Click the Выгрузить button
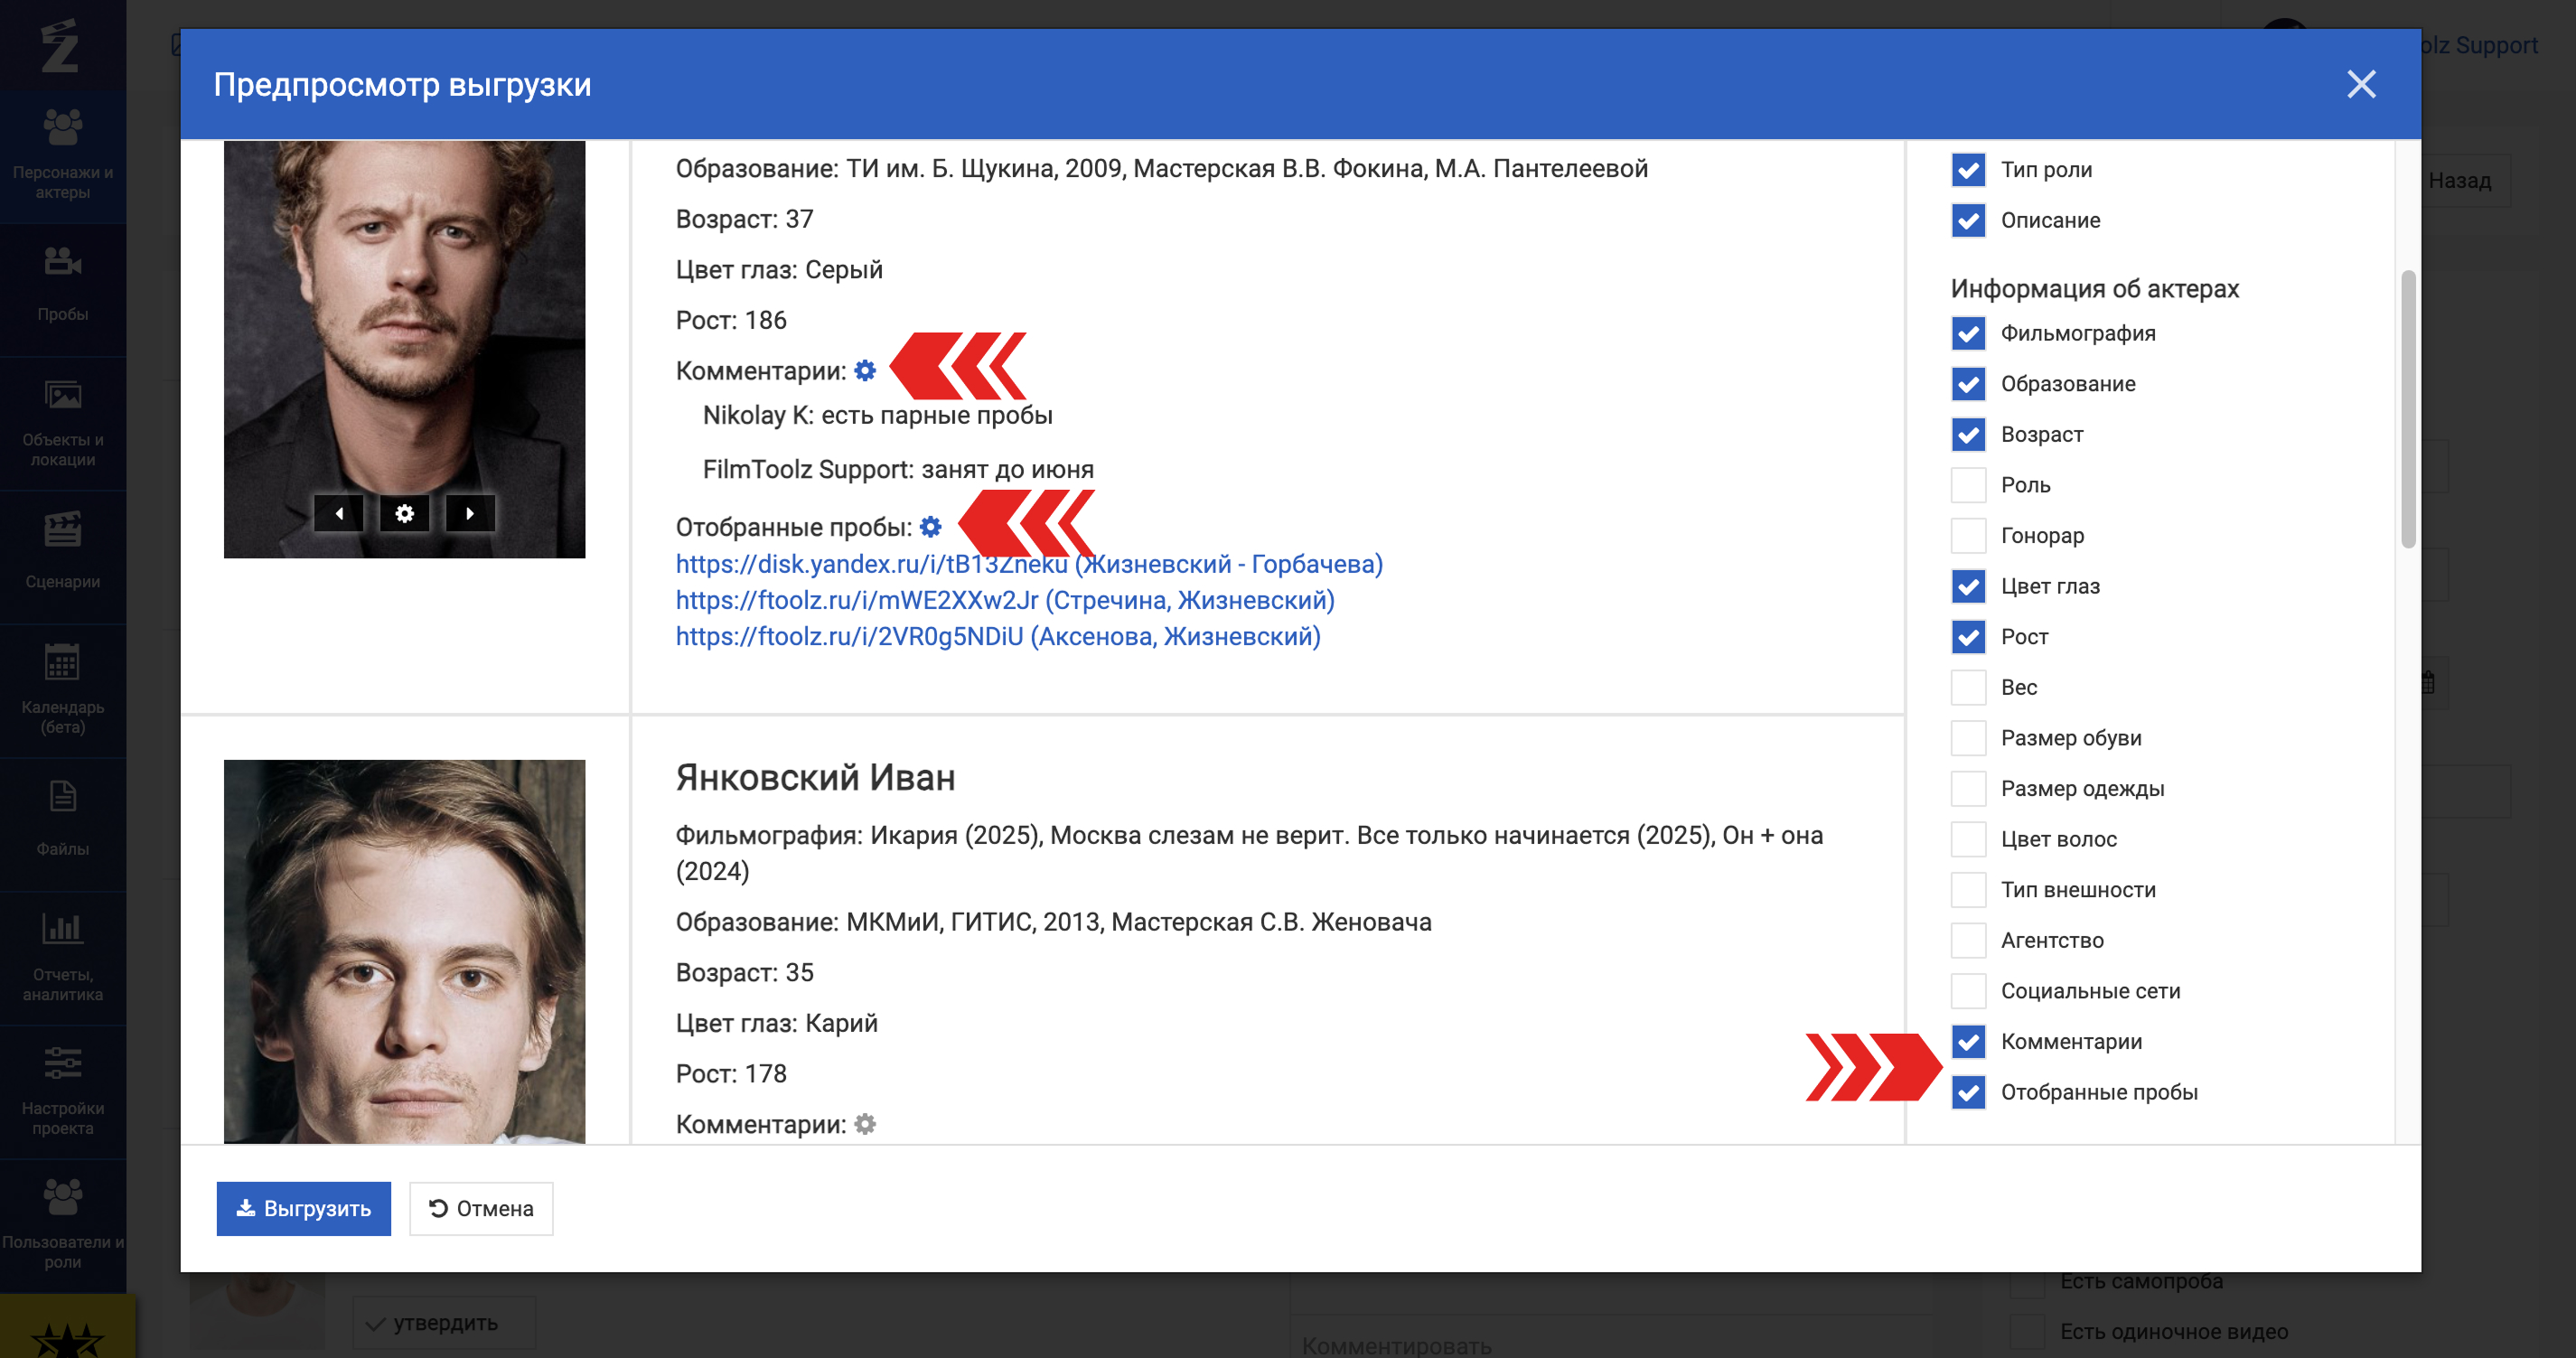The width and height of the screenshot is (2576, 1358). point(303,1208)
